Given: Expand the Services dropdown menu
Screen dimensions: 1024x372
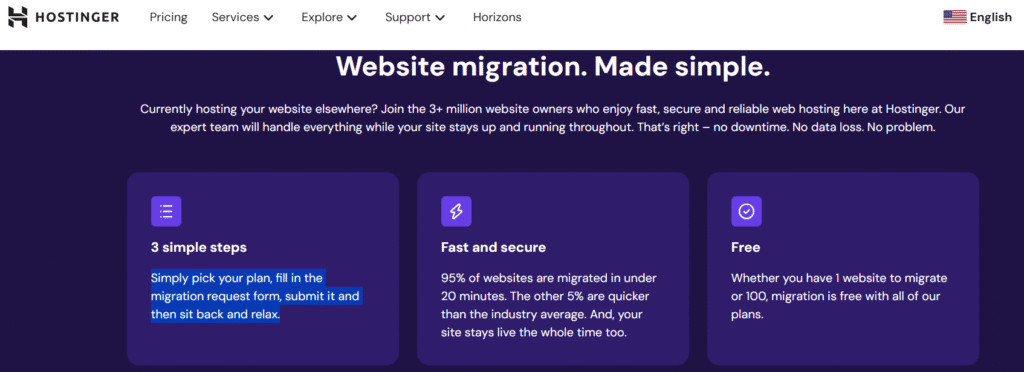Looking at the screenshot, I should (242, 18).
